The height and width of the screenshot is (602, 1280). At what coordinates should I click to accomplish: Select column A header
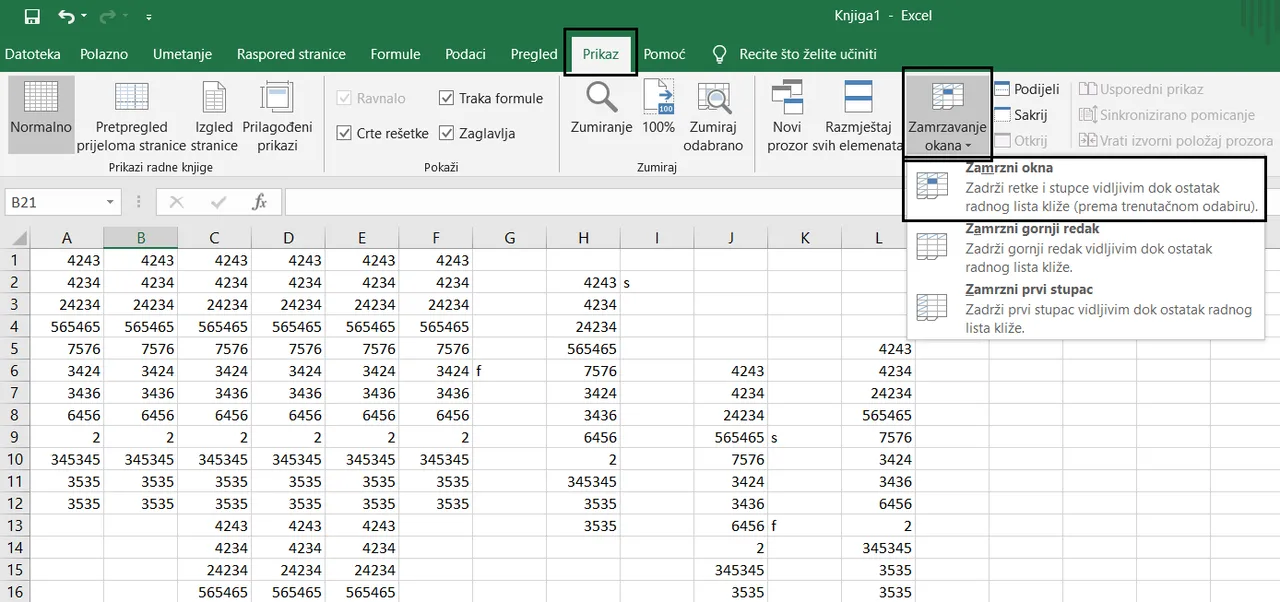[x=67, y=238]
